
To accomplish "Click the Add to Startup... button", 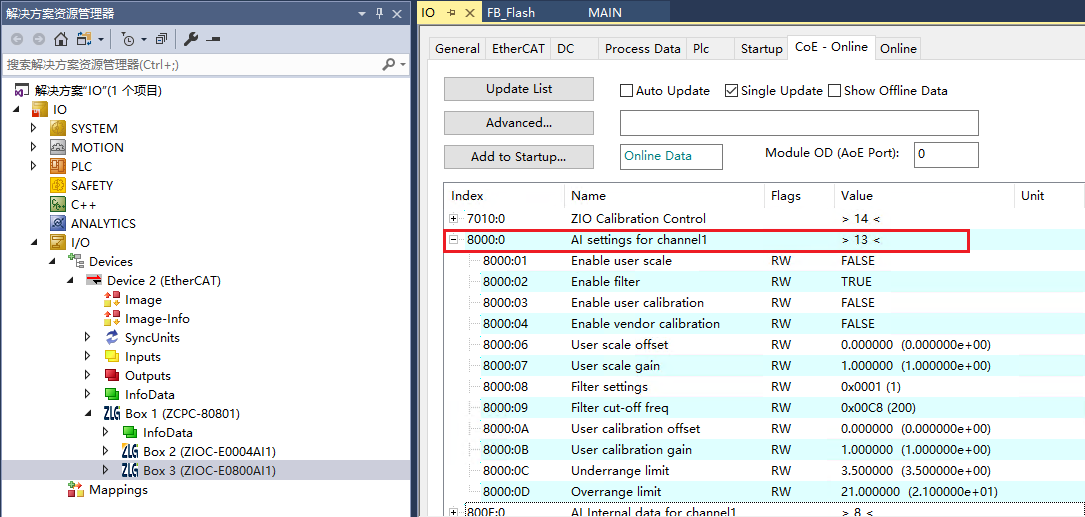I will 519,157.
